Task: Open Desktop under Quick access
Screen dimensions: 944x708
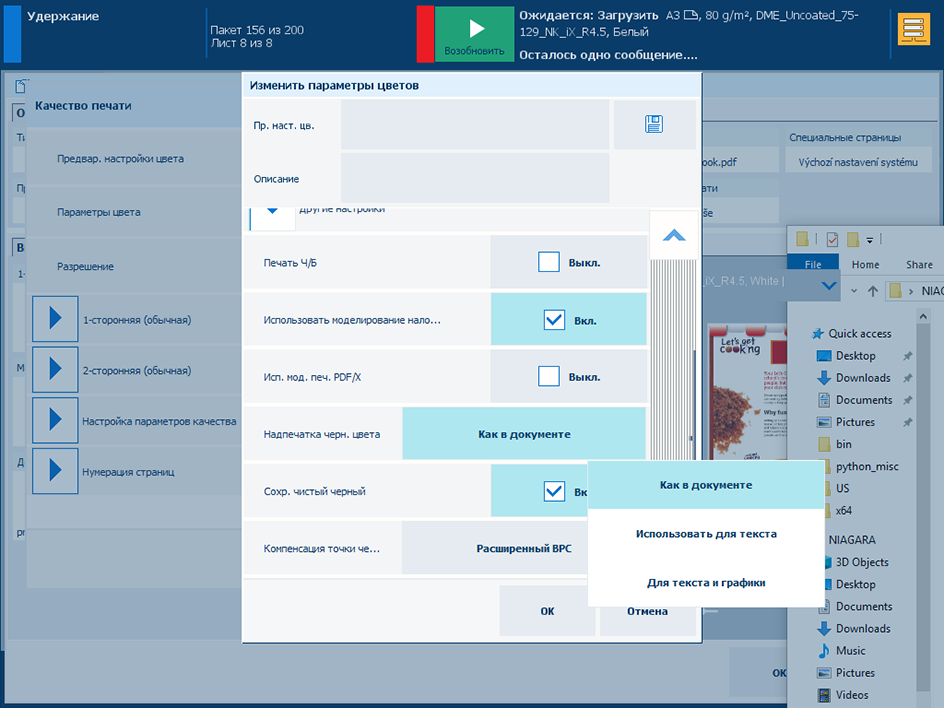Action: click(856, 356)
